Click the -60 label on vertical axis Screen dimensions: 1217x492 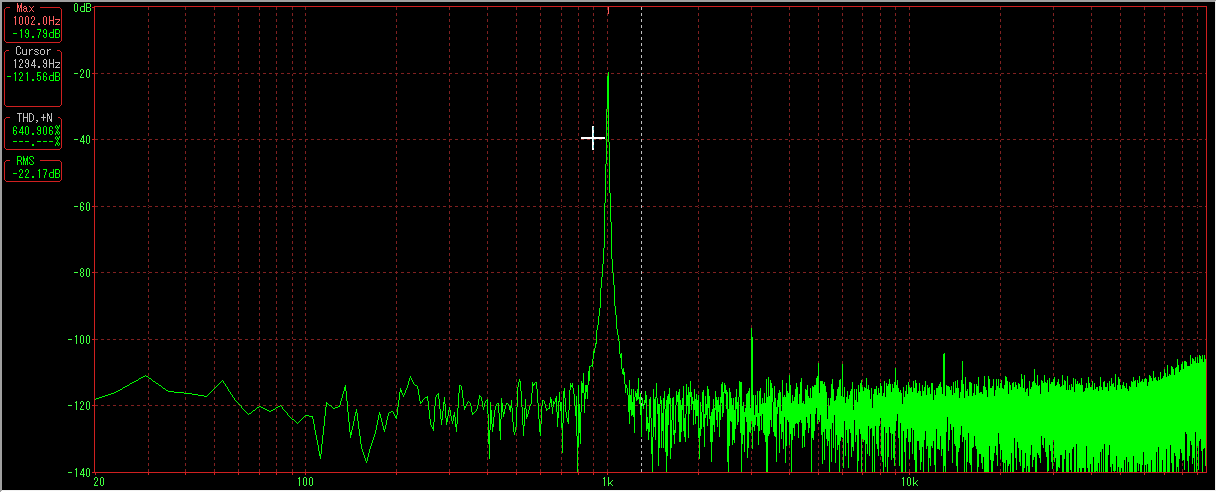click(x=82, y=207)
